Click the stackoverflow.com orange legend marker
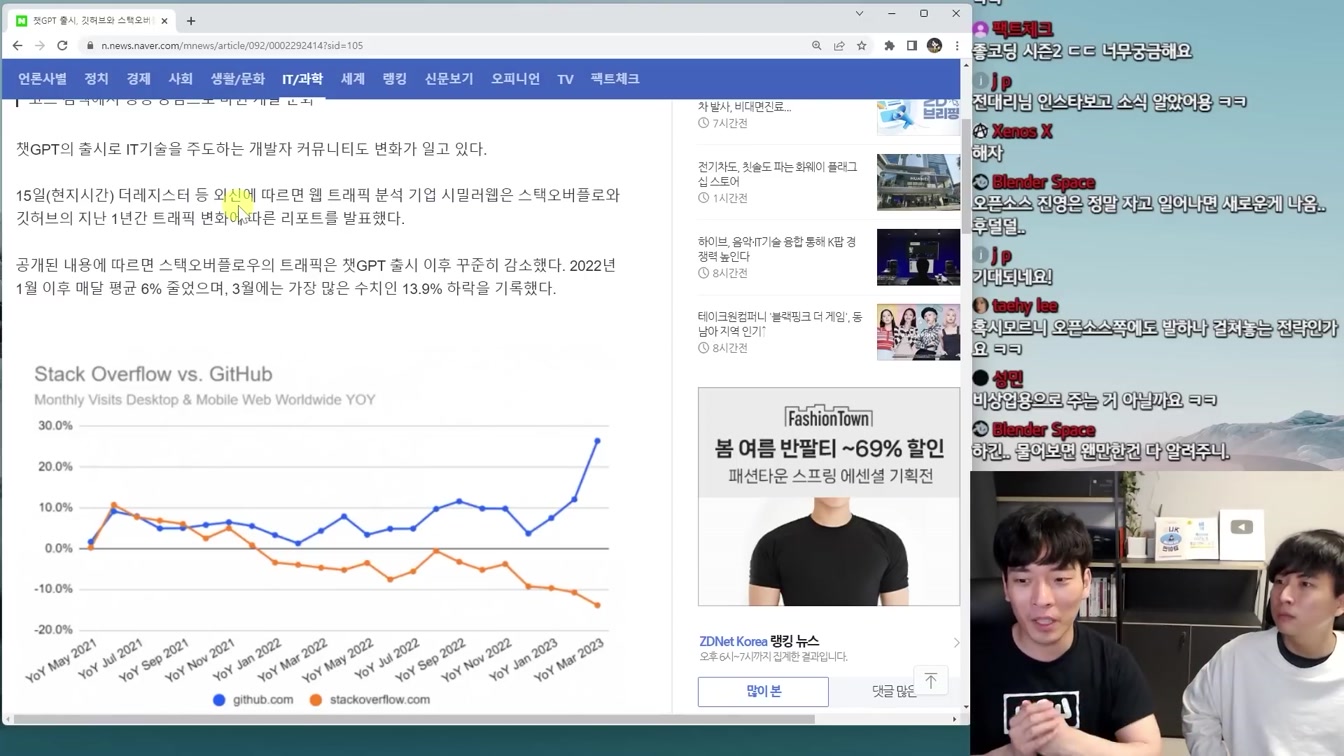This screenshot has width=1344, height=756. (316, 700)
